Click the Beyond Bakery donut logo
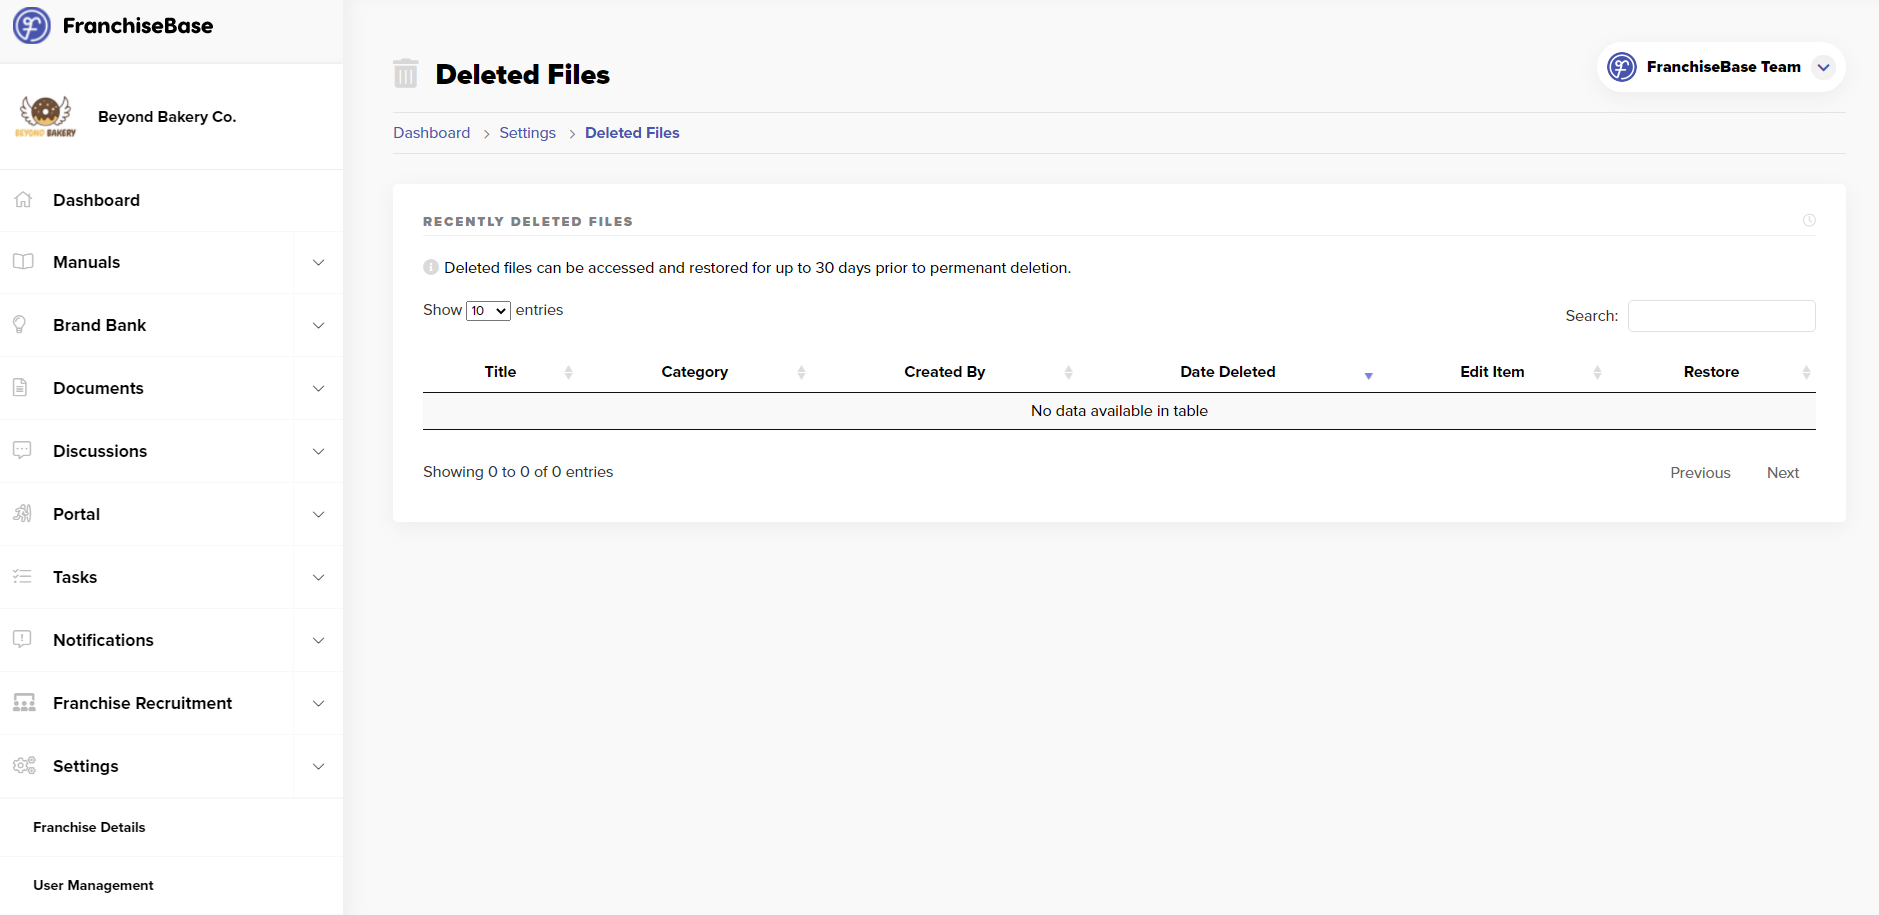Screen dimensions: 1879x915 coord(45,117)
